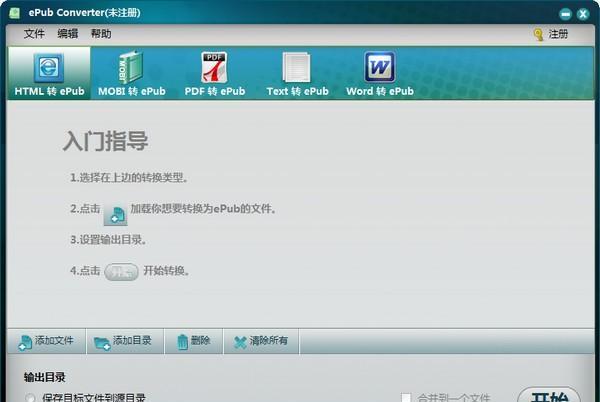
Task: Click the 开始 start button
Action: 549,395
